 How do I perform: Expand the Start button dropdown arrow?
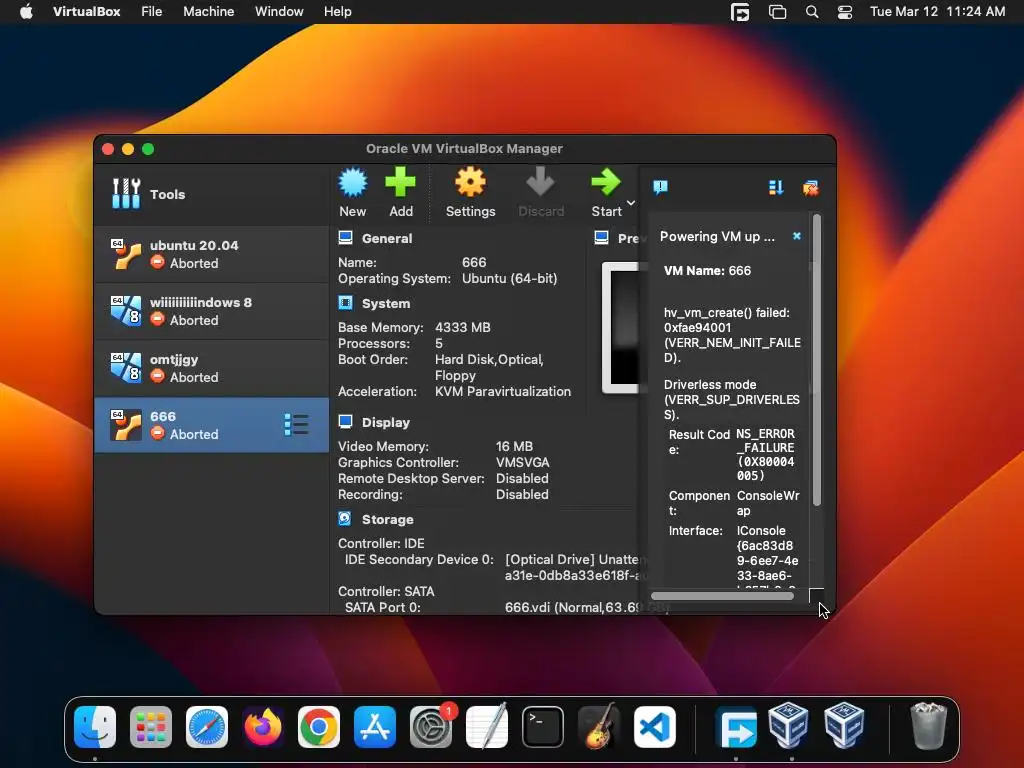coord(631,203)
